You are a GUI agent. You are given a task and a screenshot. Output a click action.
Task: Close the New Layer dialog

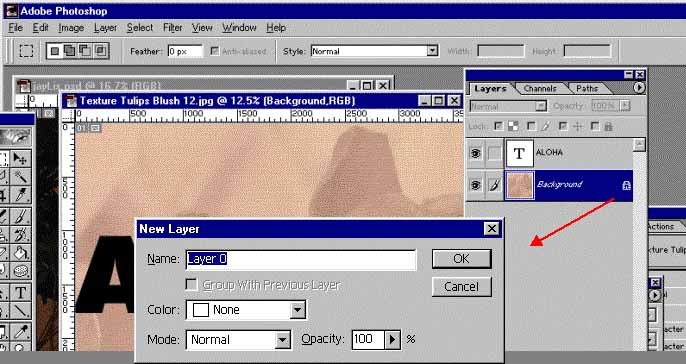pos(492,229)
